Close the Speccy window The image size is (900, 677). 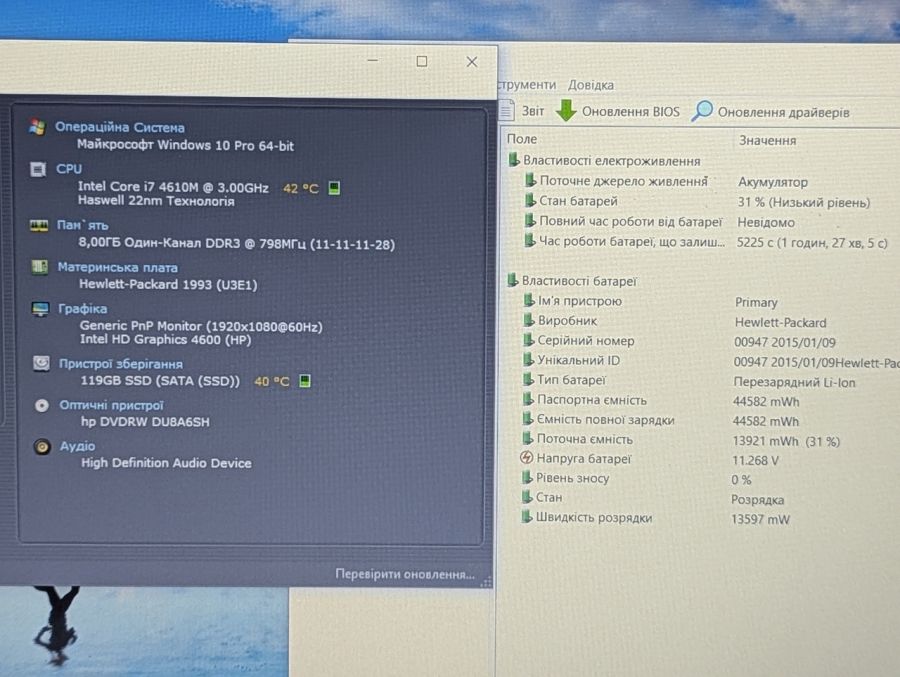pos(472,61)
